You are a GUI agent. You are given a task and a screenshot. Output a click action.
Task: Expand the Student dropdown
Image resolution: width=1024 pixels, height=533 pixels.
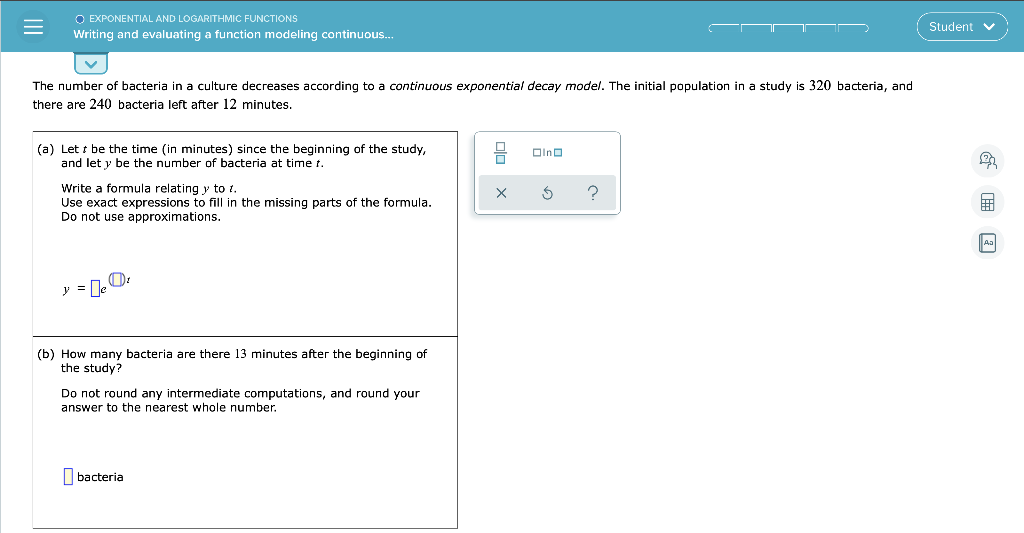tap(962, 27)
